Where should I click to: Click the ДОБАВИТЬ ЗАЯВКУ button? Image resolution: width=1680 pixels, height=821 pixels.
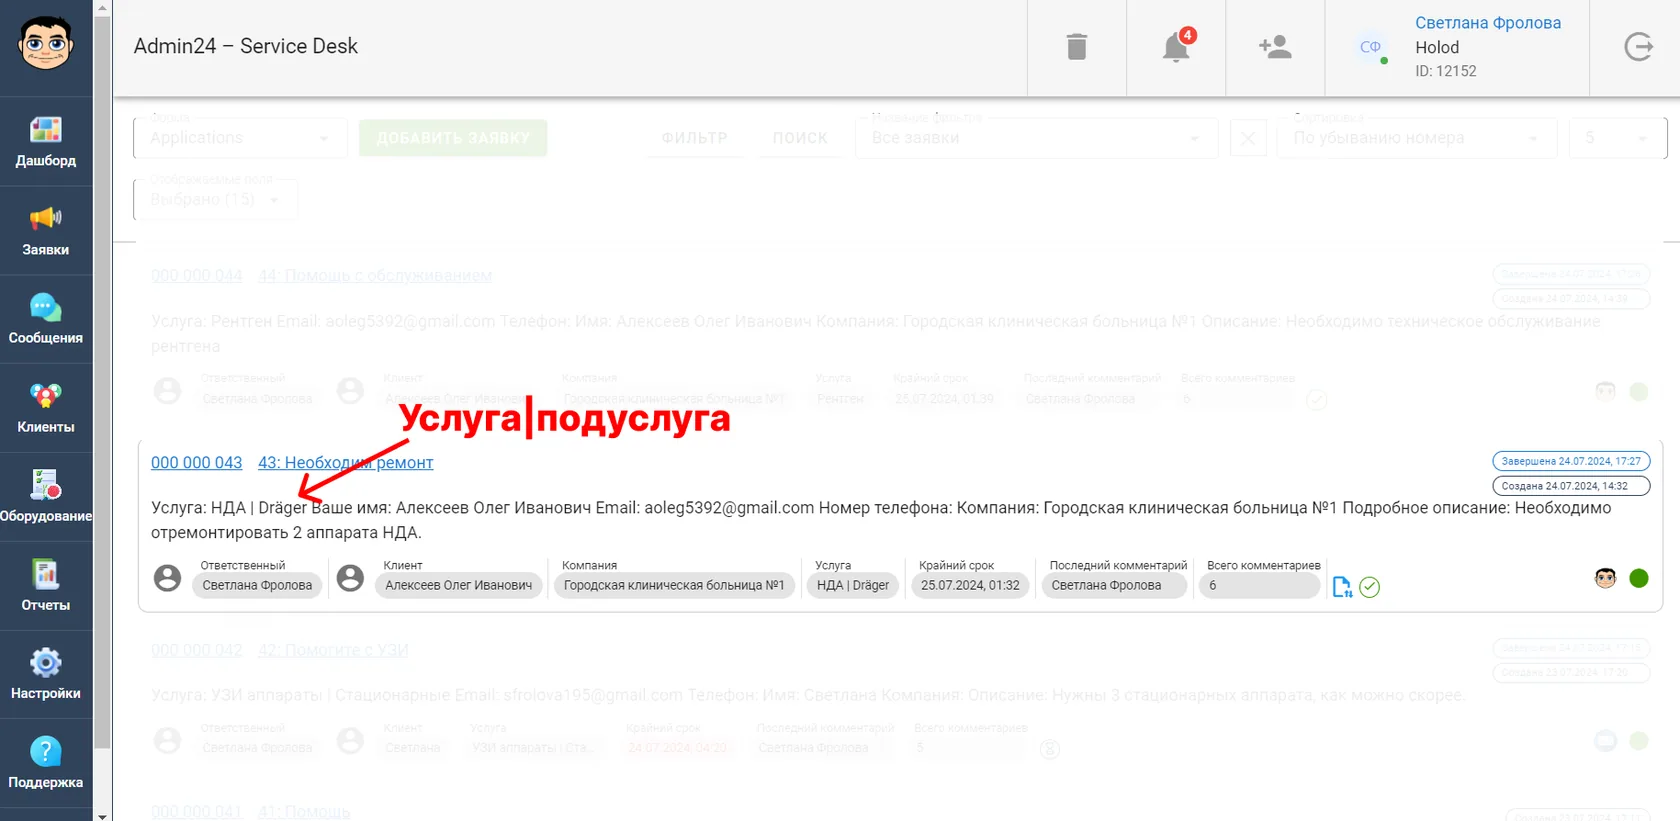[453, 138]
